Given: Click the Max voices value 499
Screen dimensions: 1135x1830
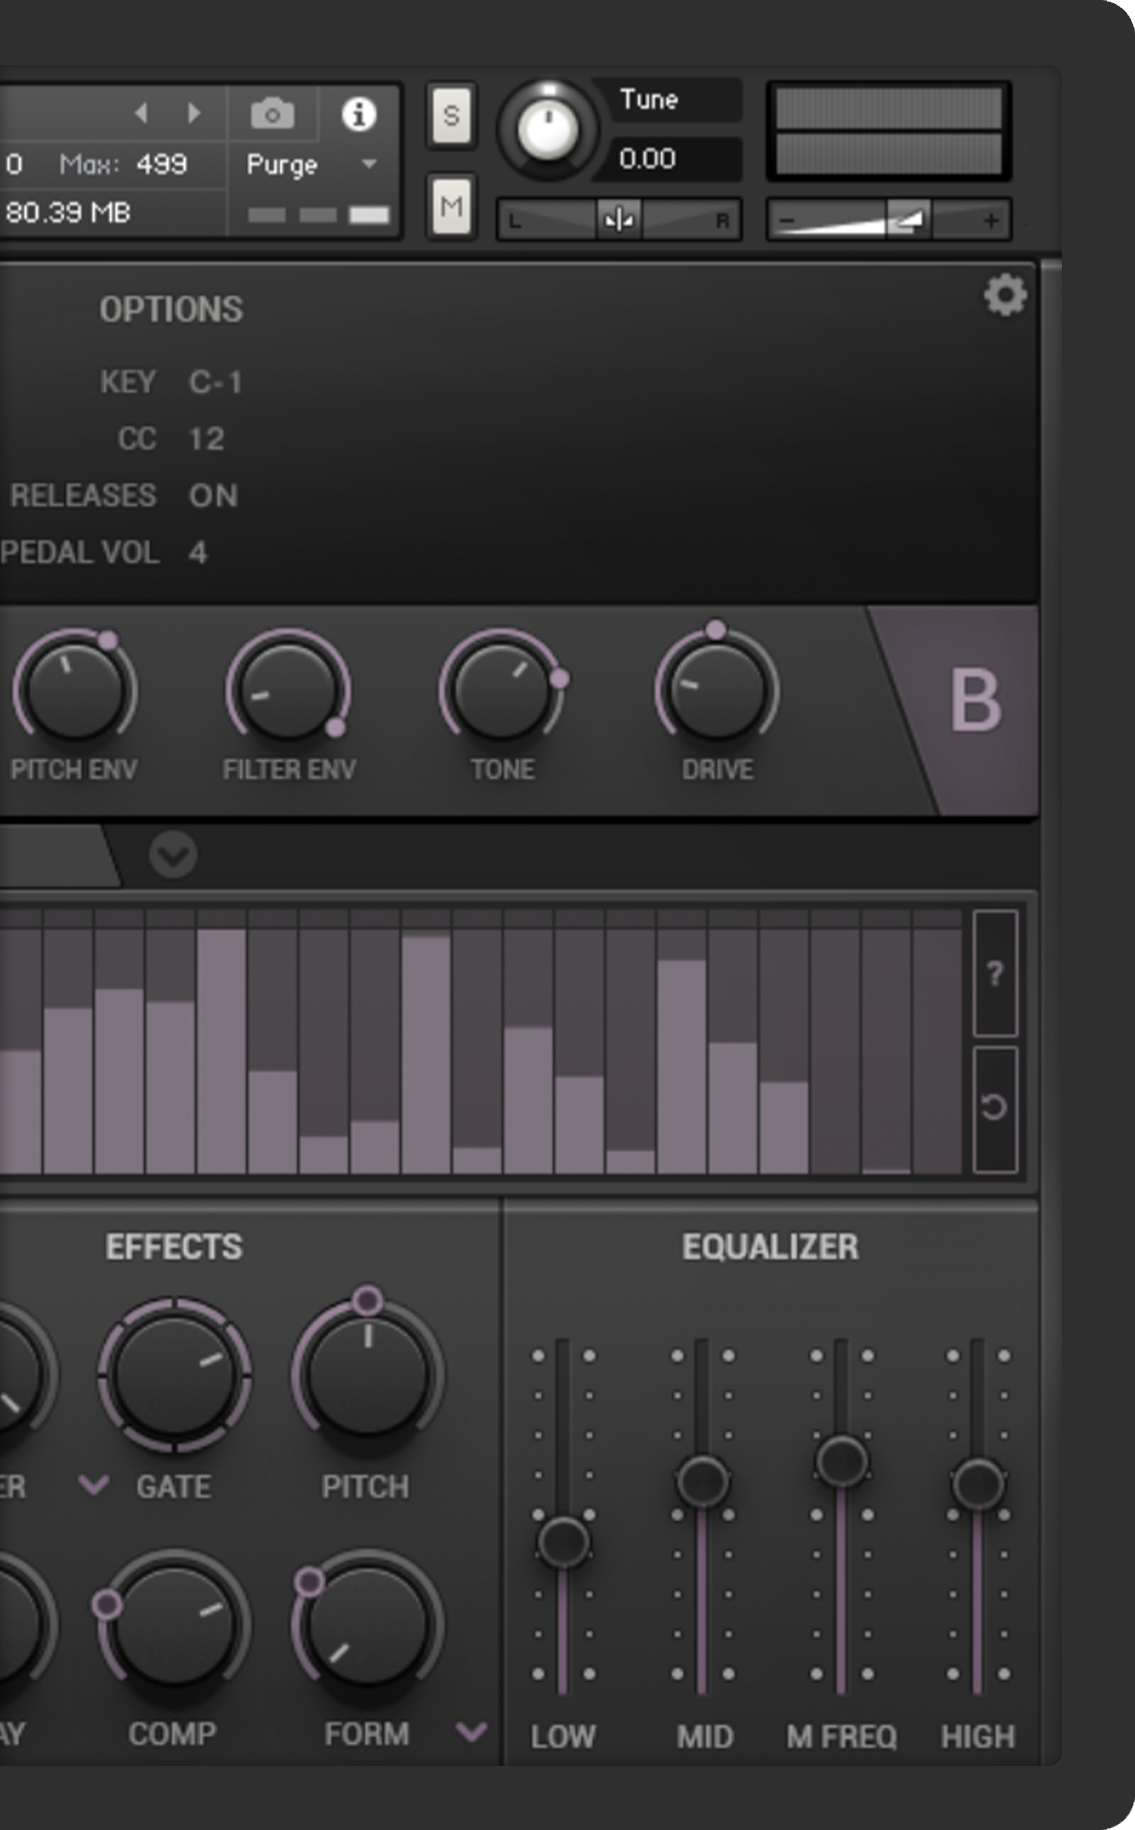Looking at the screenshot, I should [x=161, y=164].
